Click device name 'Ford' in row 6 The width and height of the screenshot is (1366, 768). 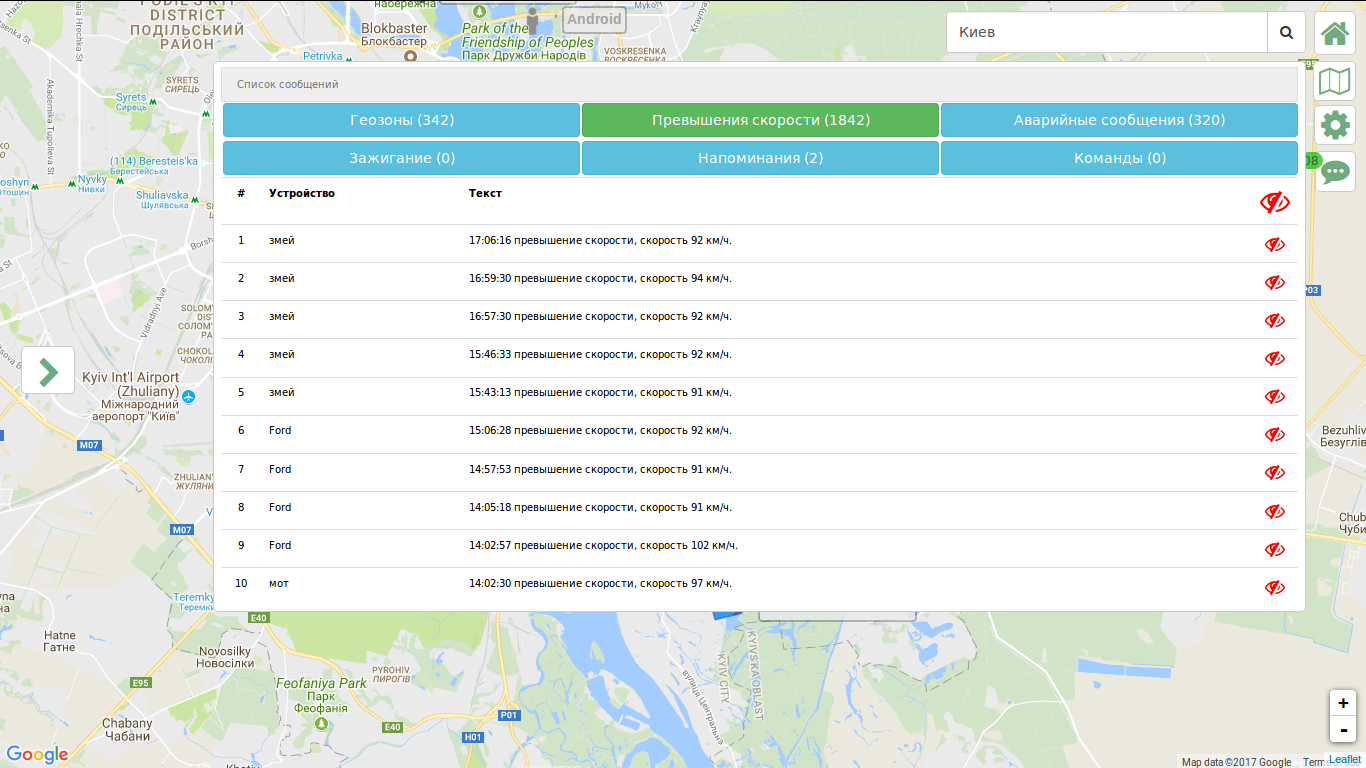(x=280, y=430)
